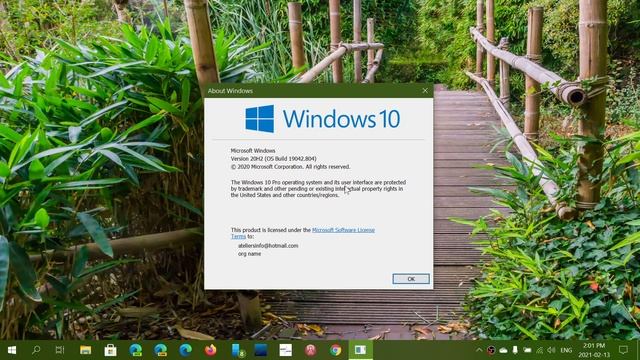Open the OneDrive cloud tray icon

click(503, 350)
